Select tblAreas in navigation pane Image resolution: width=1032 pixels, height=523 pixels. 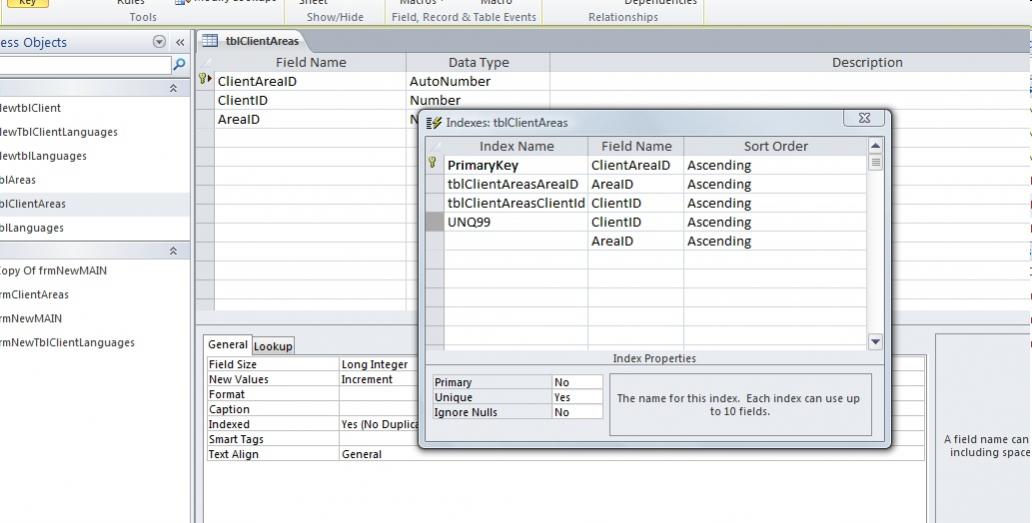click(x=18, y=180)
